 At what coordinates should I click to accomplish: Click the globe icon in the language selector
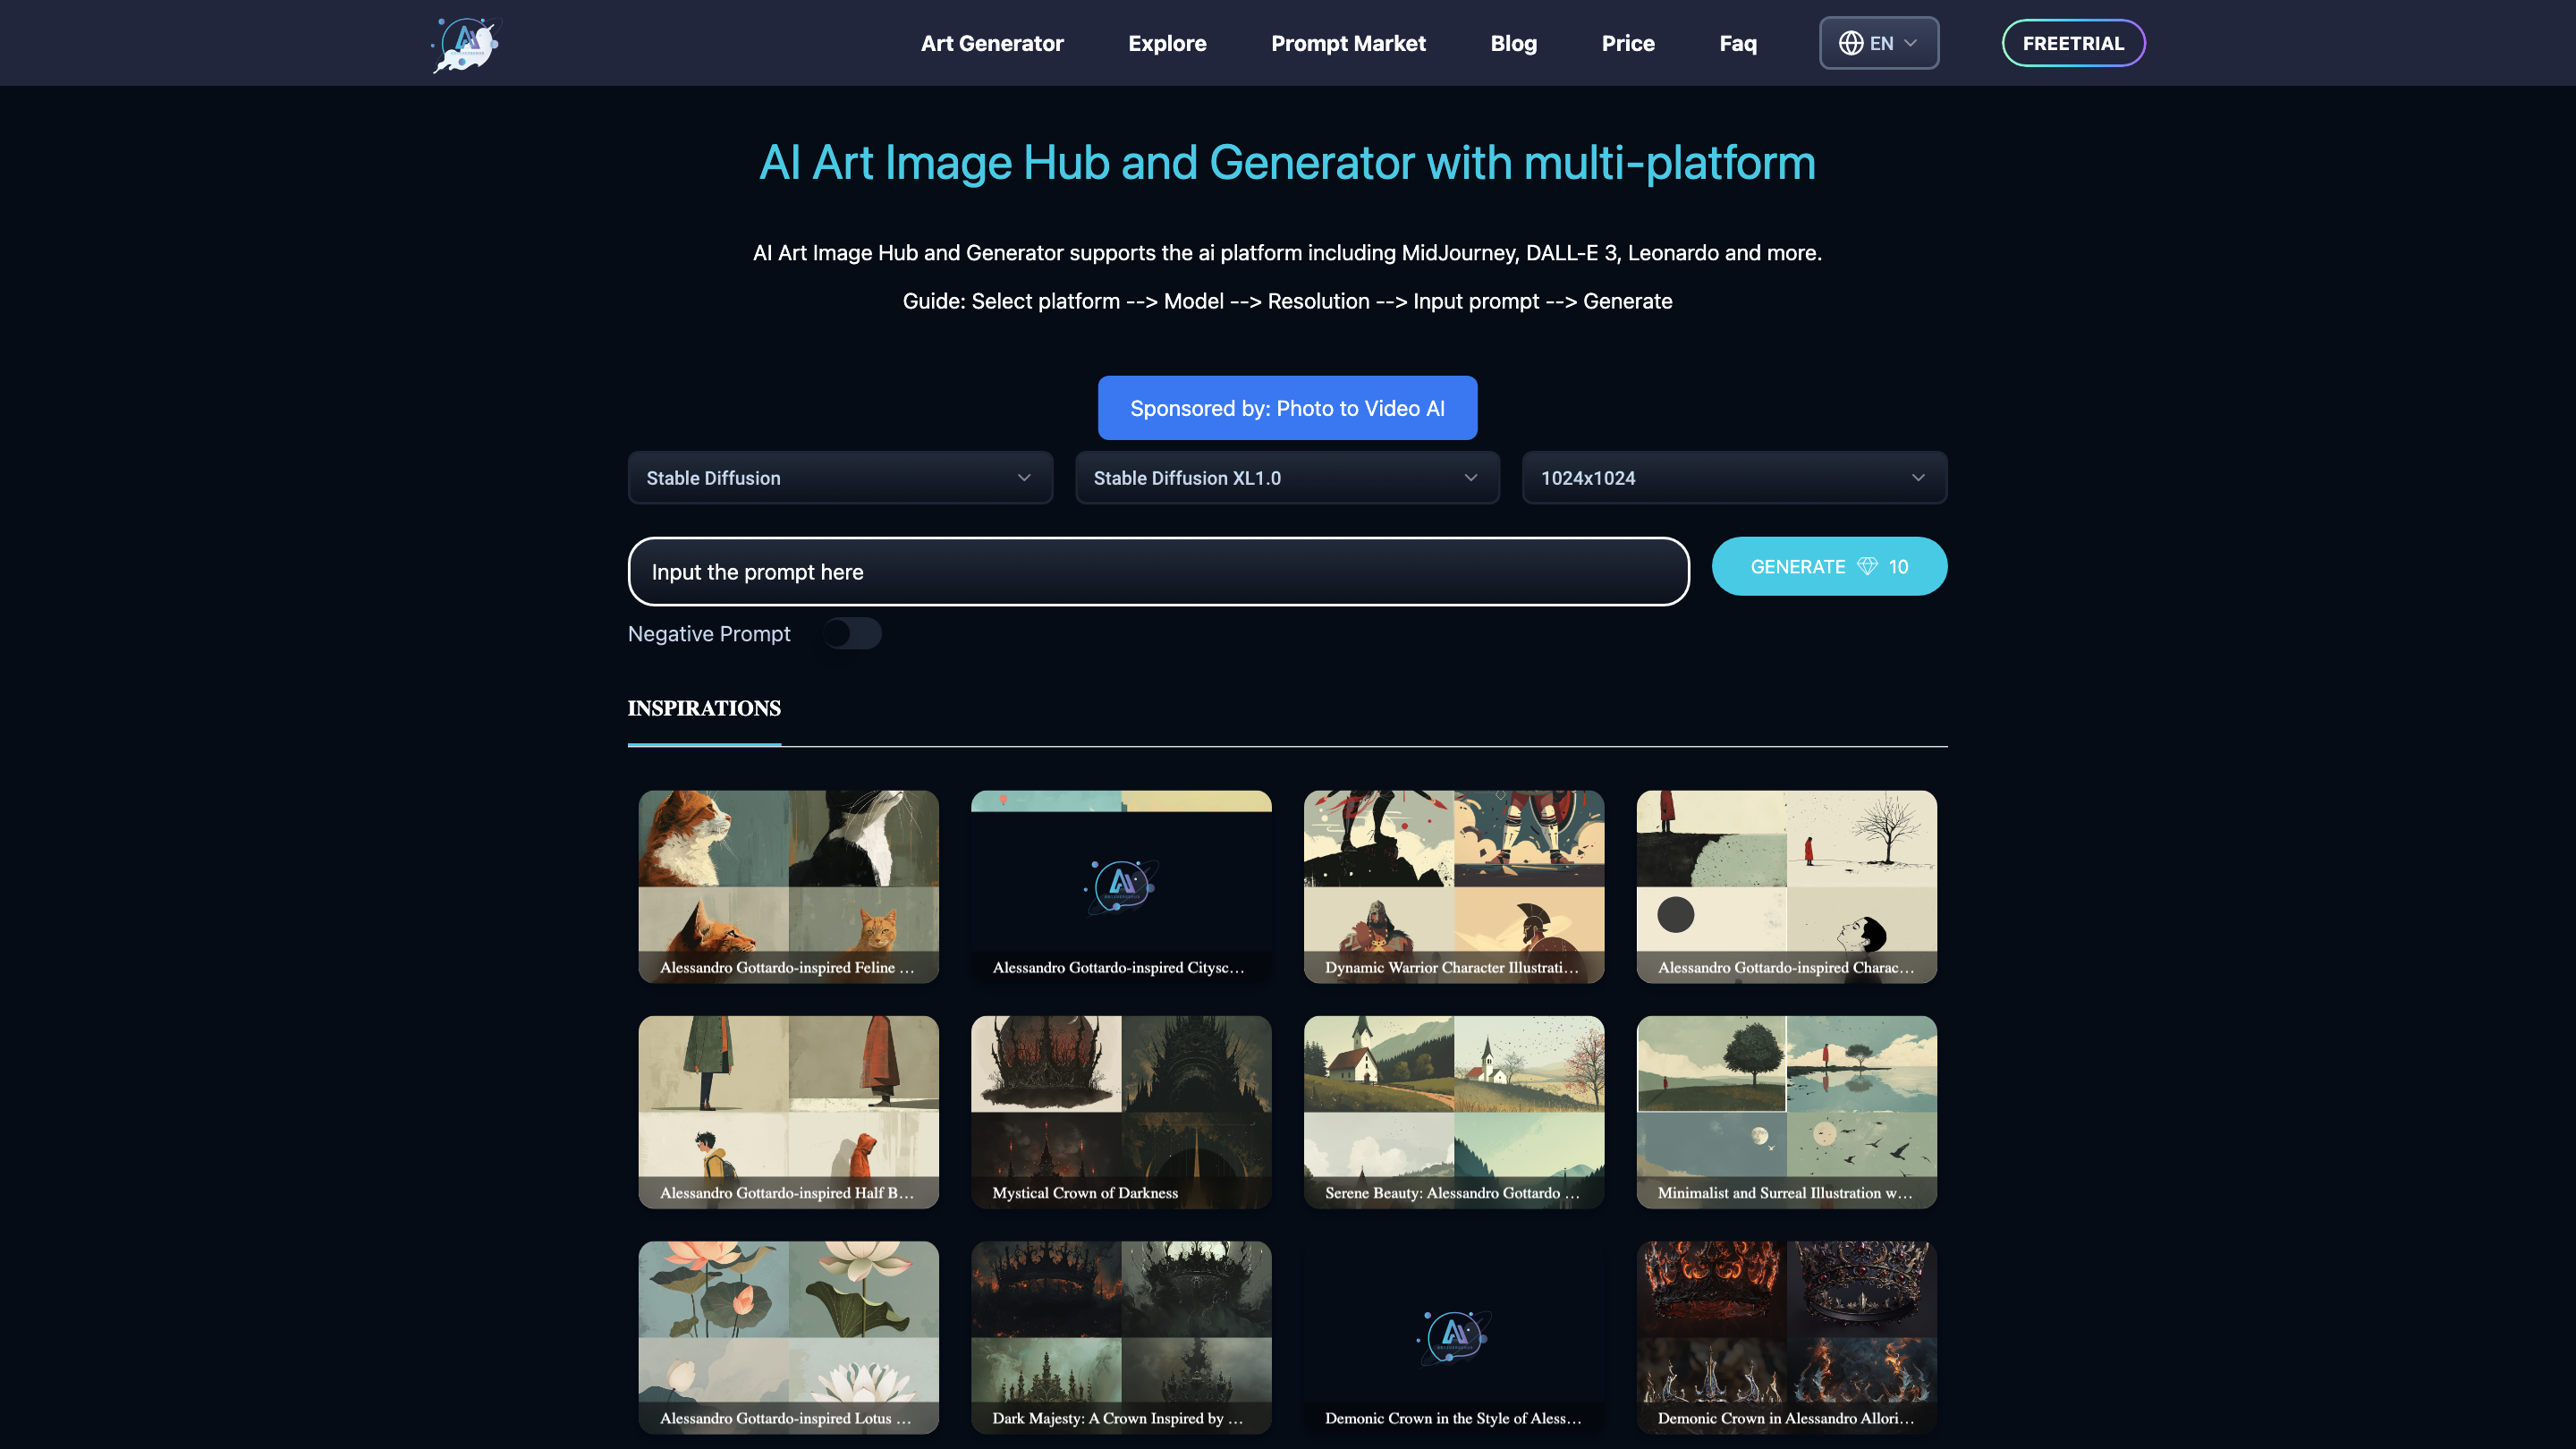(x=1851, y=43)
